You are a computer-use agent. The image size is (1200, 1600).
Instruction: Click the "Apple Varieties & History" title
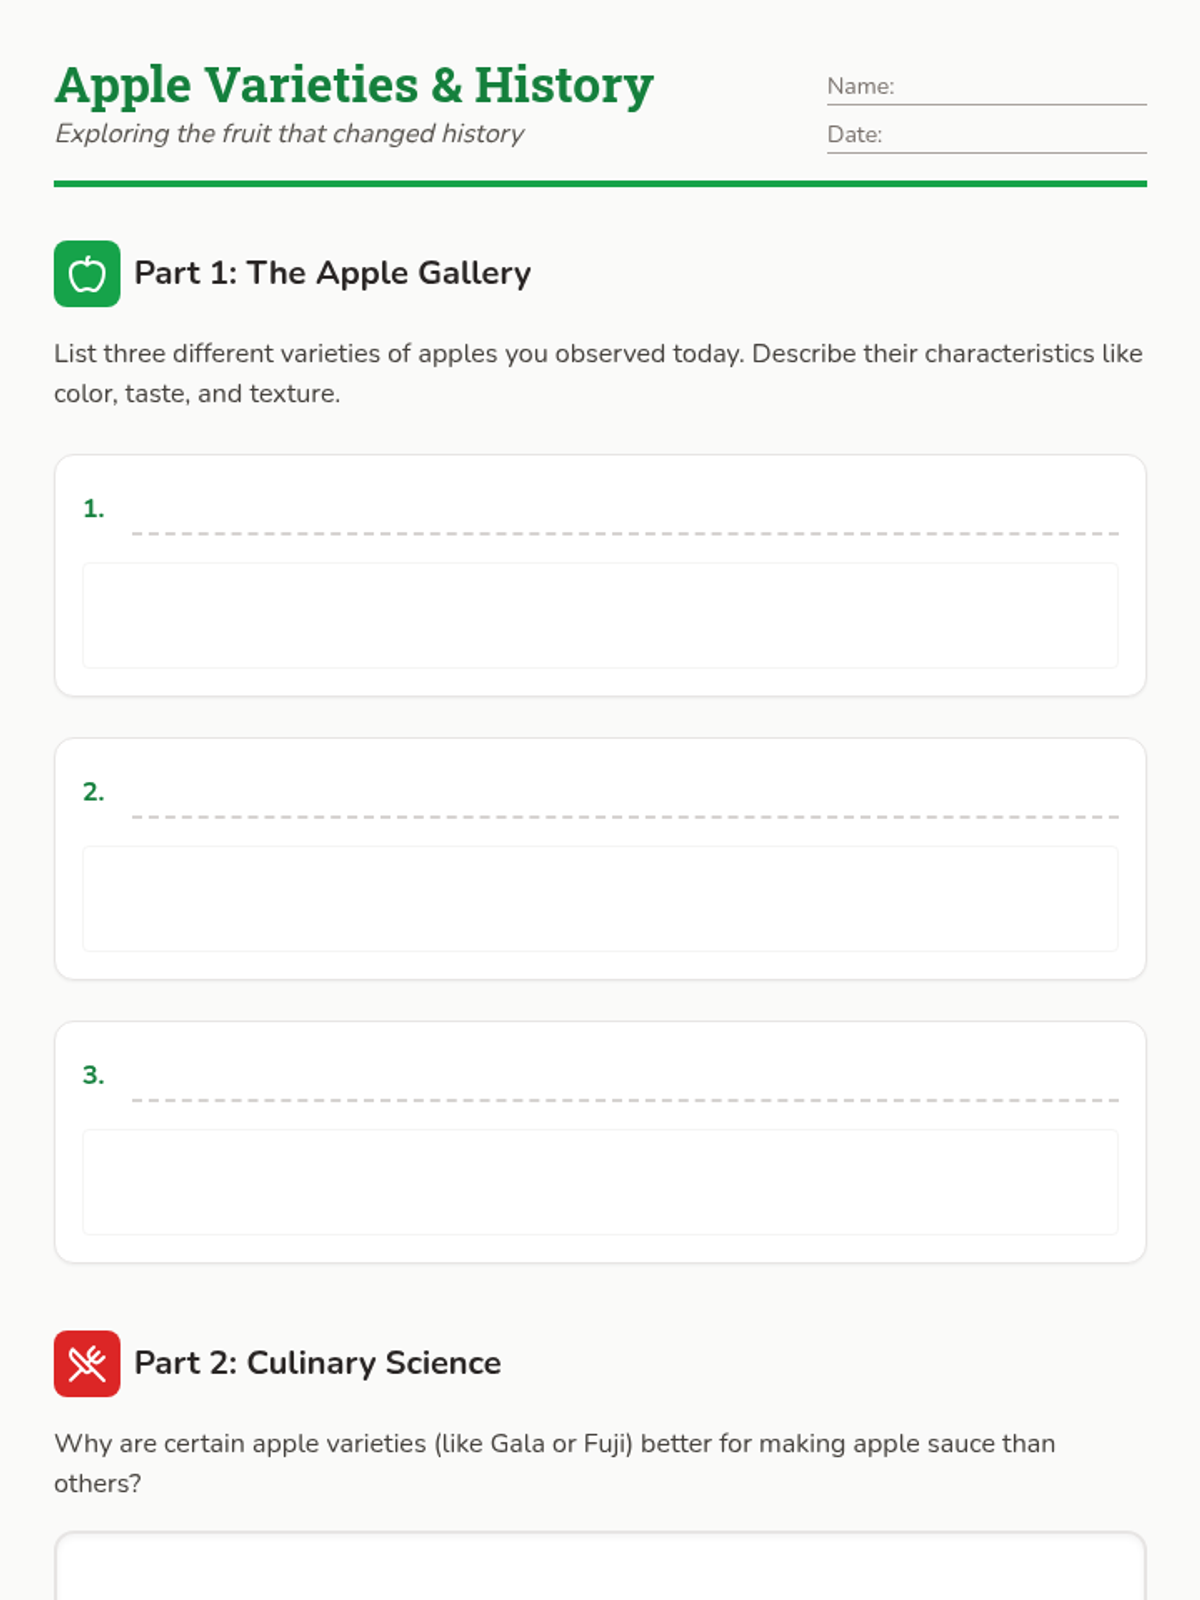pos(354,85)
